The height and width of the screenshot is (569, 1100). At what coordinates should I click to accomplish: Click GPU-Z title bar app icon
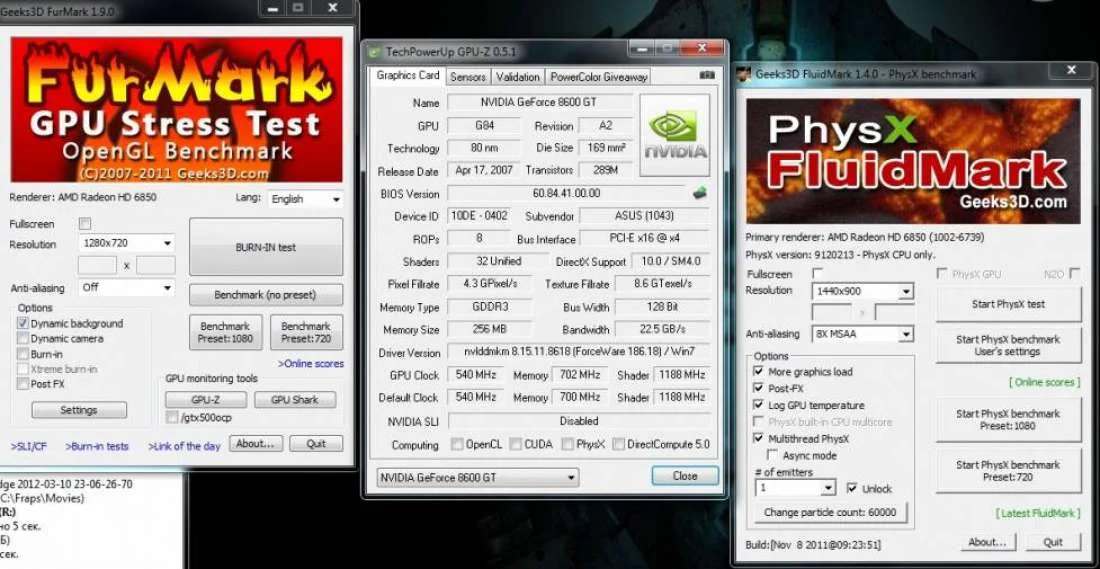(x=375, y=52)
